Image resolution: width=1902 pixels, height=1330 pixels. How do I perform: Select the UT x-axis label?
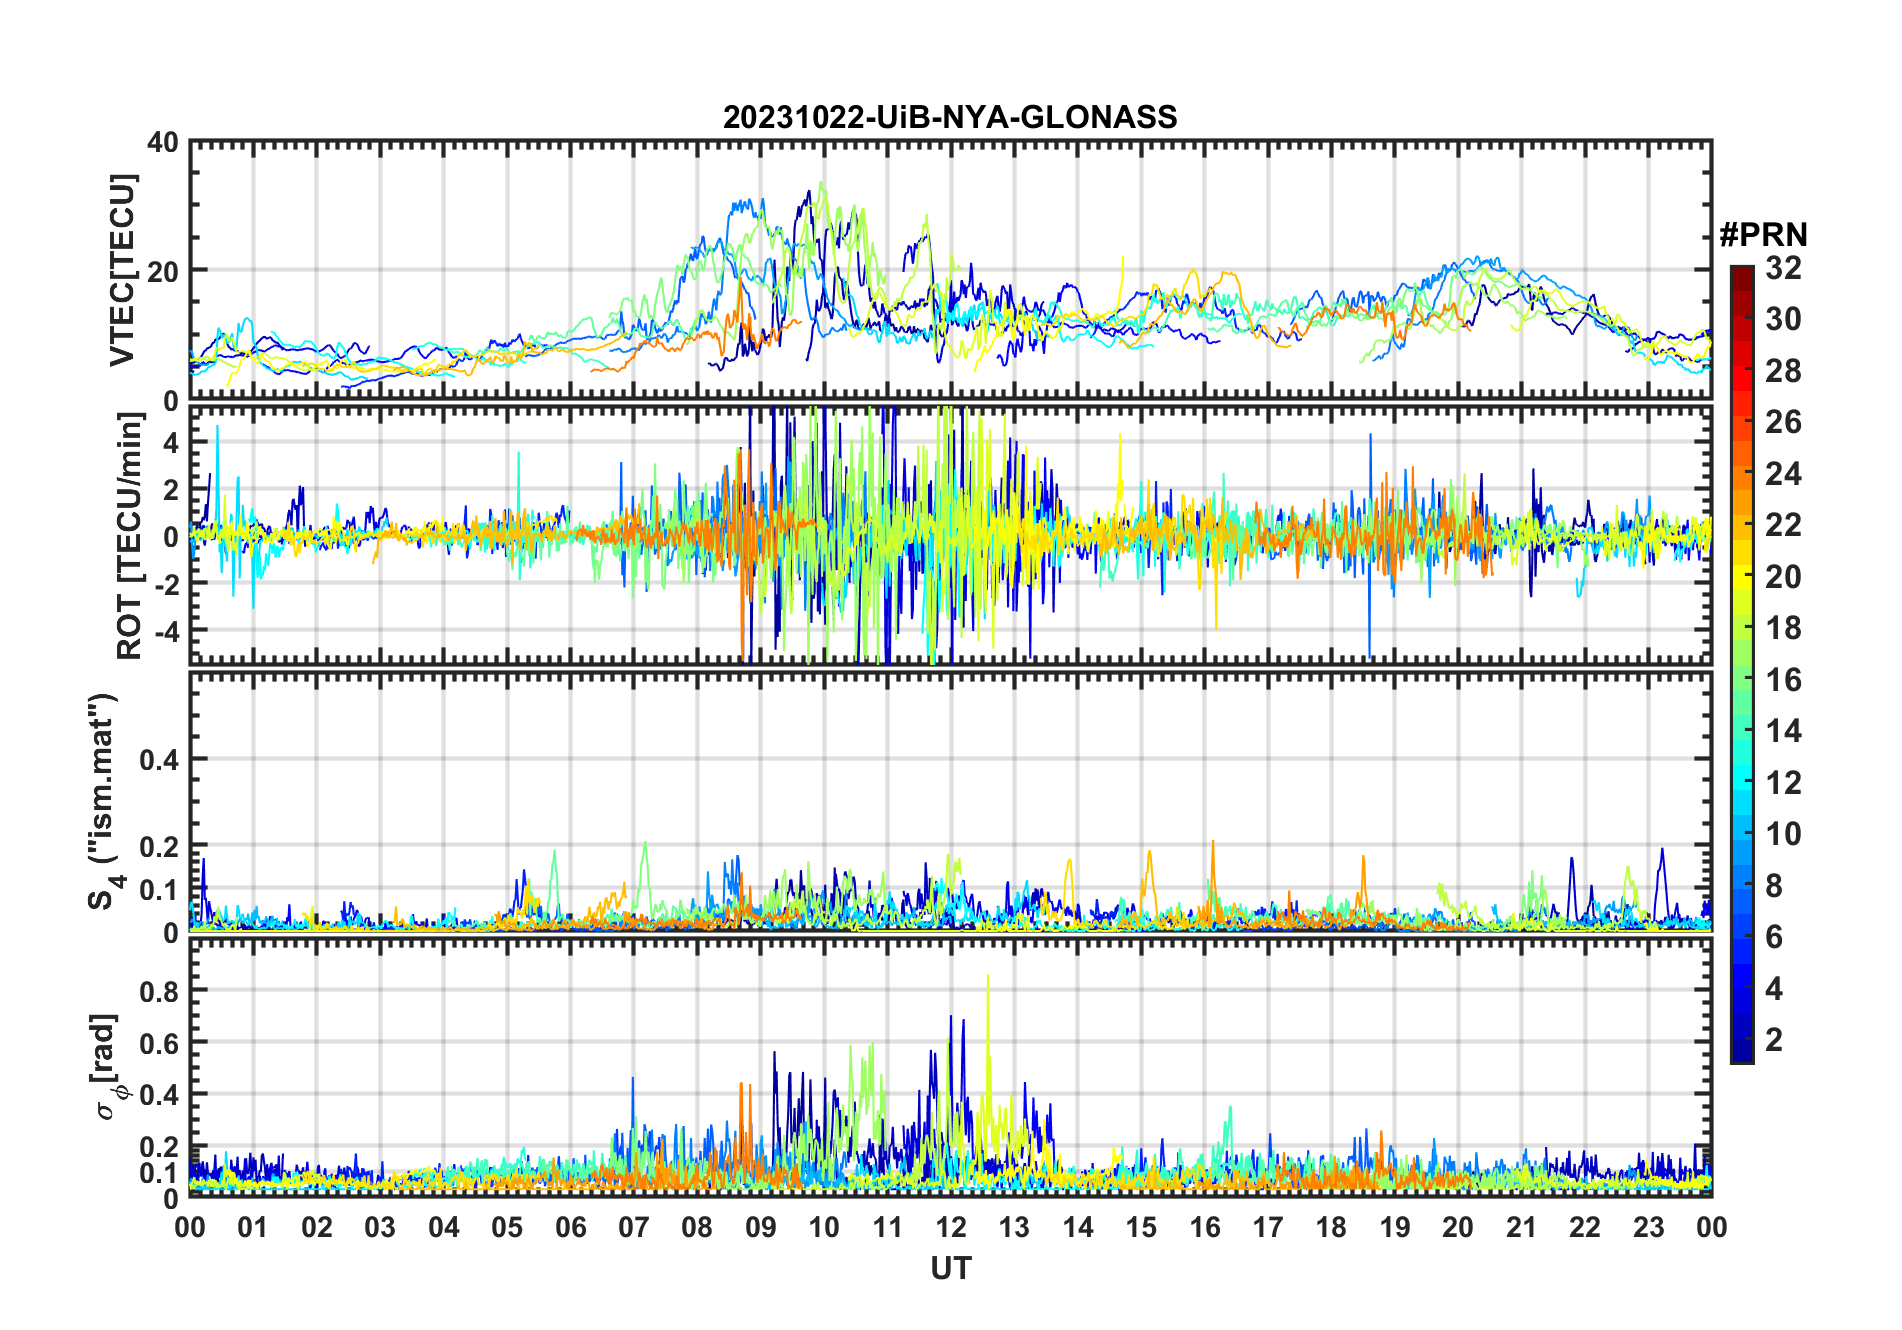950,1268
